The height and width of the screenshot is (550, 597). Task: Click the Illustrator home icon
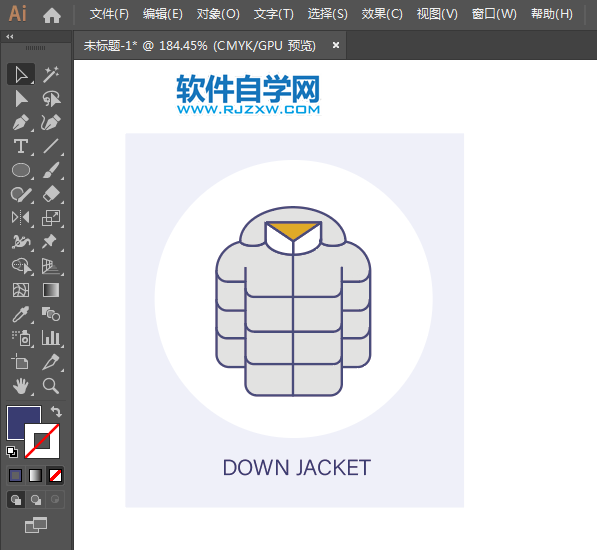pyautogui.click(x=52, y=16)
